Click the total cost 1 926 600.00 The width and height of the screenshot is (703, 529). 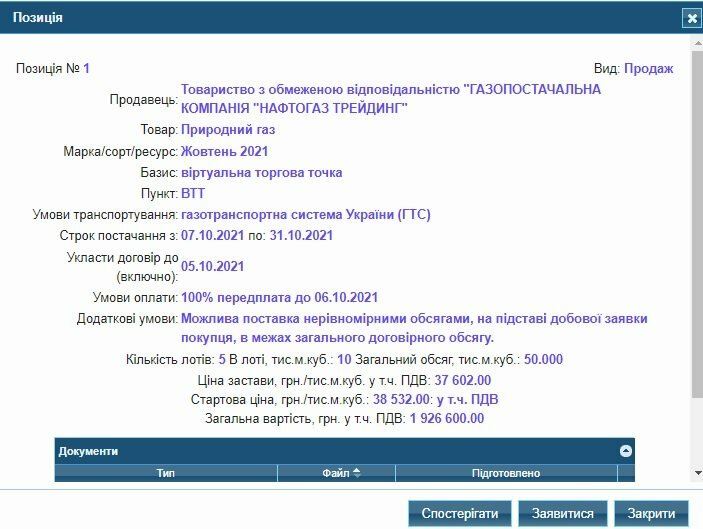pos(447,418)
